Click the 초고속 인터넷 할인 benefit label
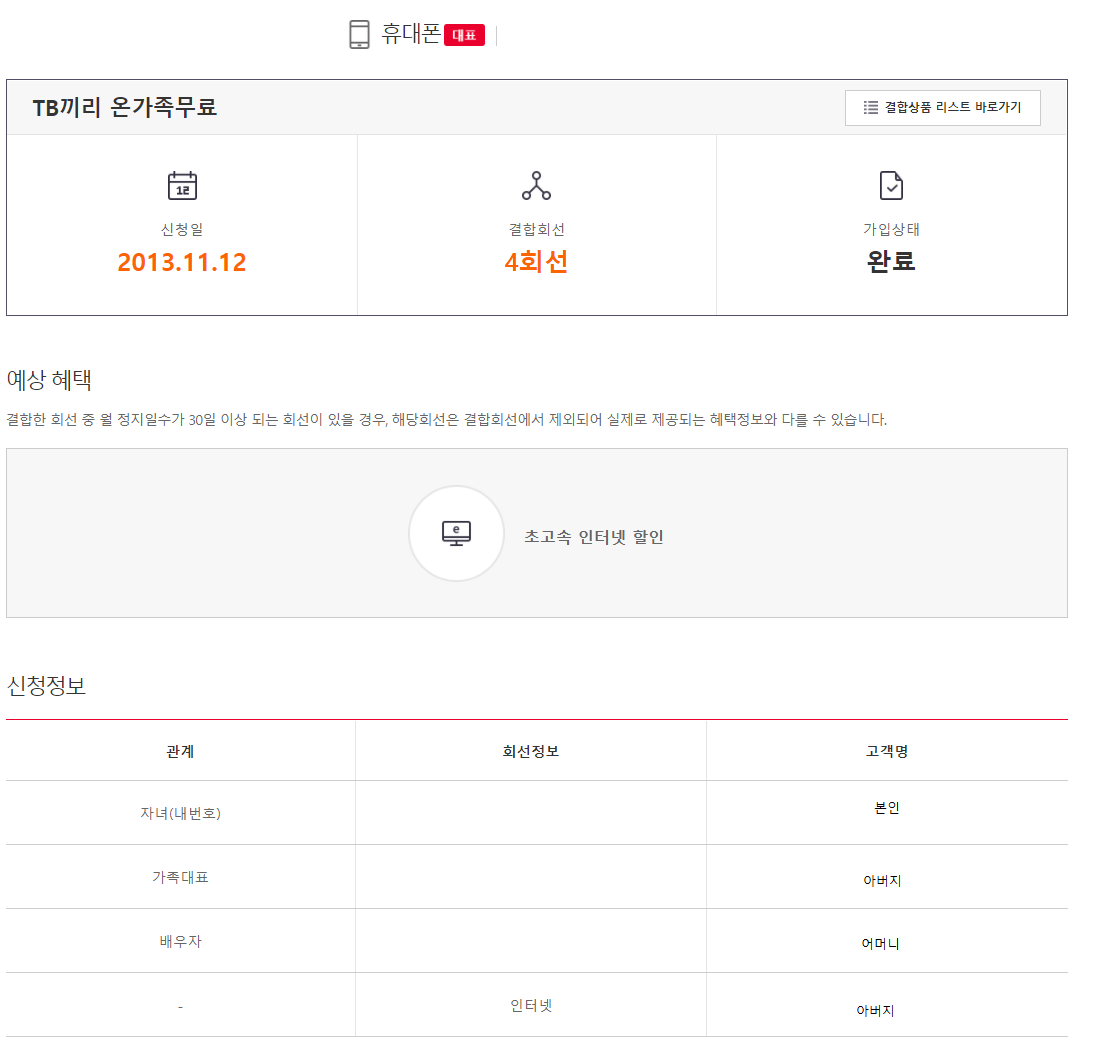1097x1039 pixels. point(594,537)
